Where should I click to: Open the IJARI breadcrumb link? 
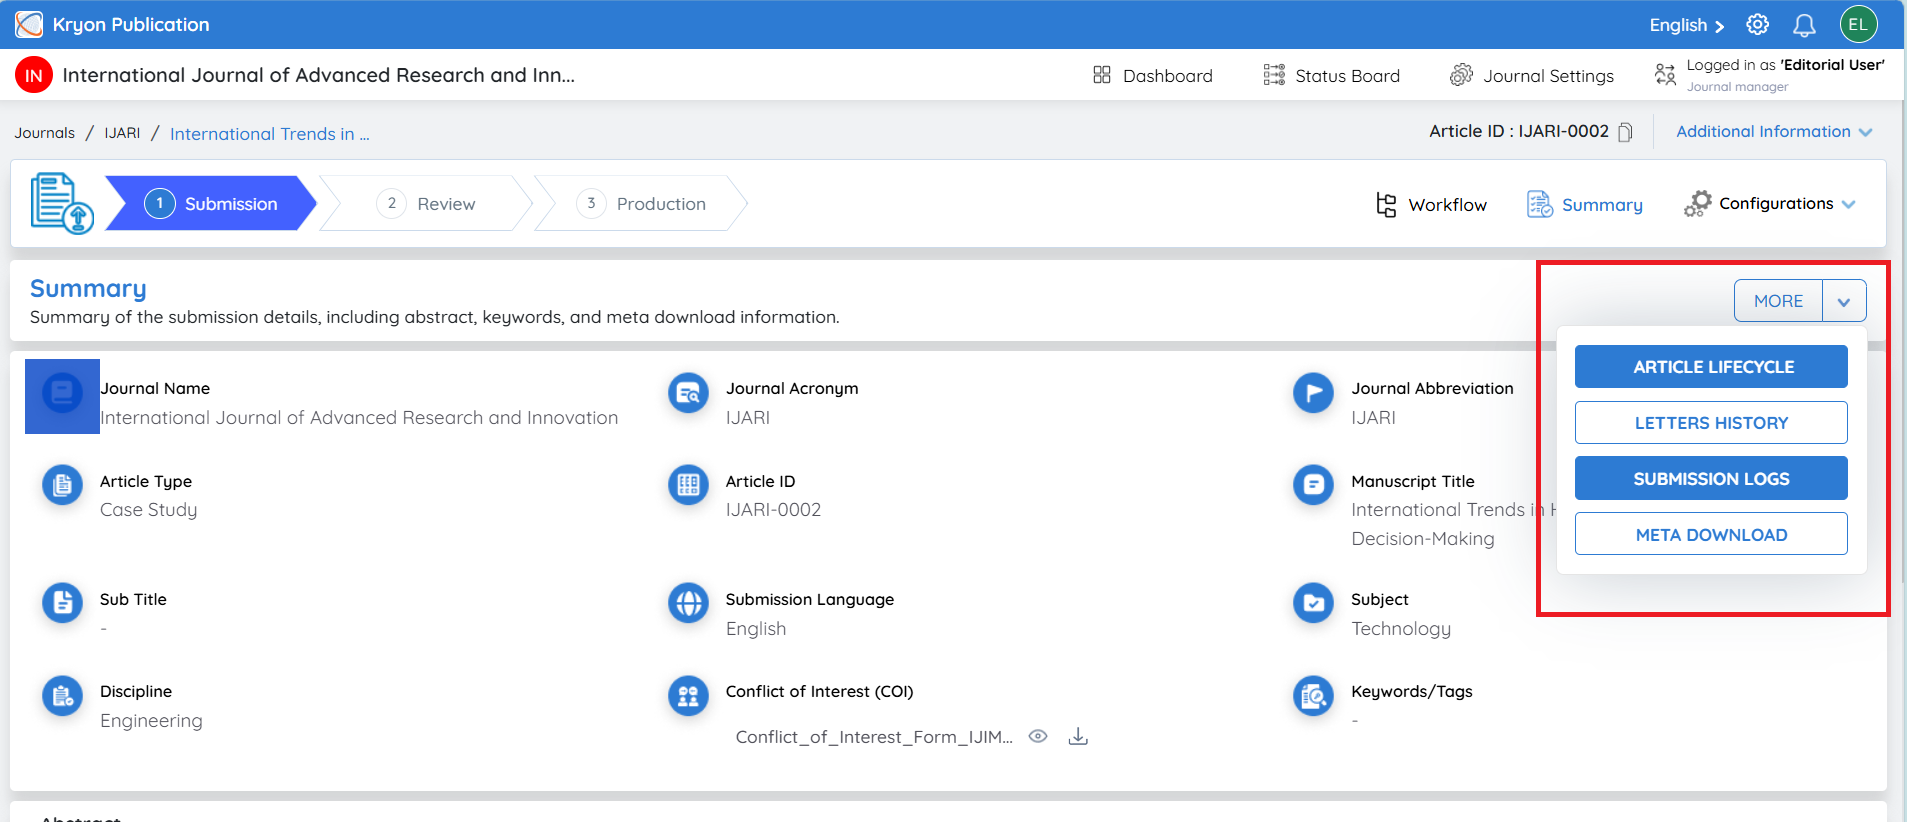pos(122,133)
